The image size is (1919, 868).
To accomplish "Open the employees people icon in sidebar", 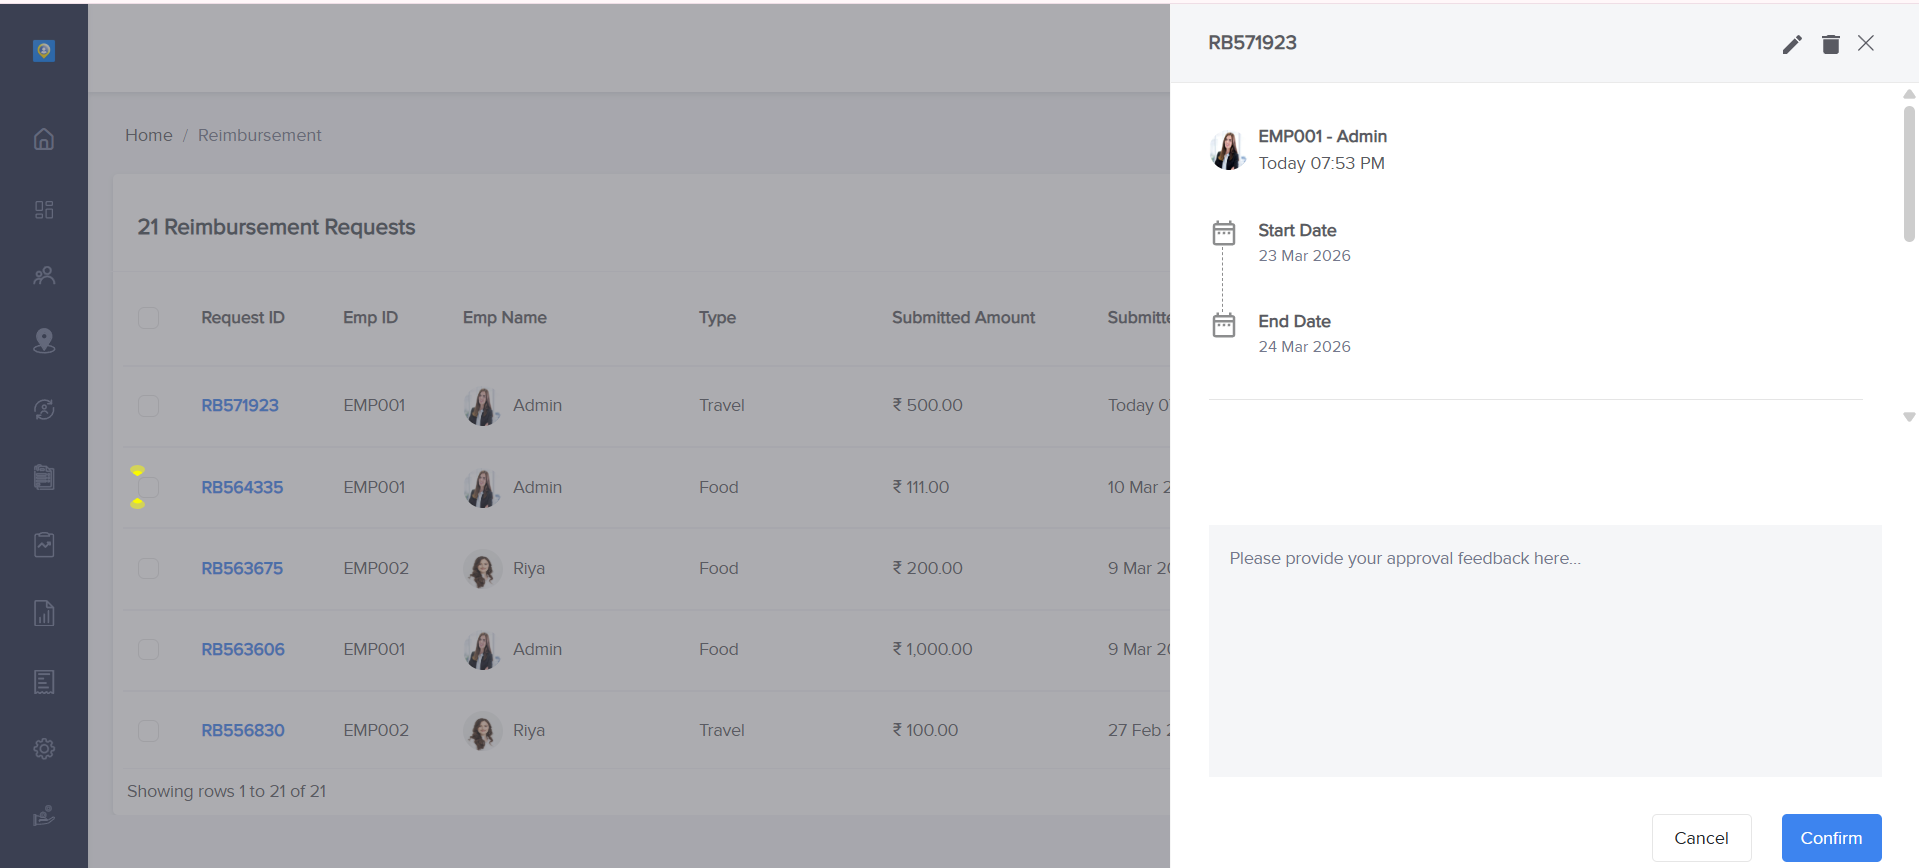I will (44, 275).
